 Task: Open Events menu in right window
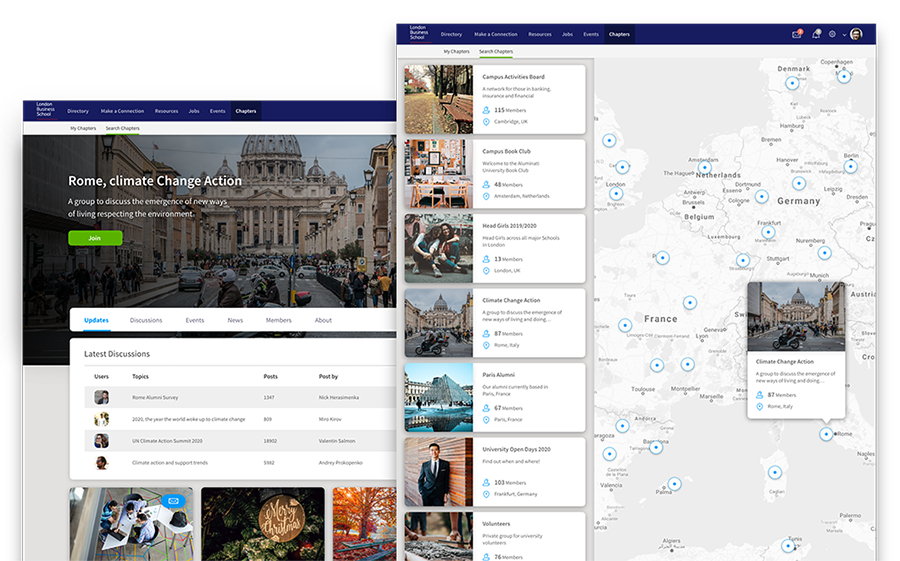pos(591,34)
